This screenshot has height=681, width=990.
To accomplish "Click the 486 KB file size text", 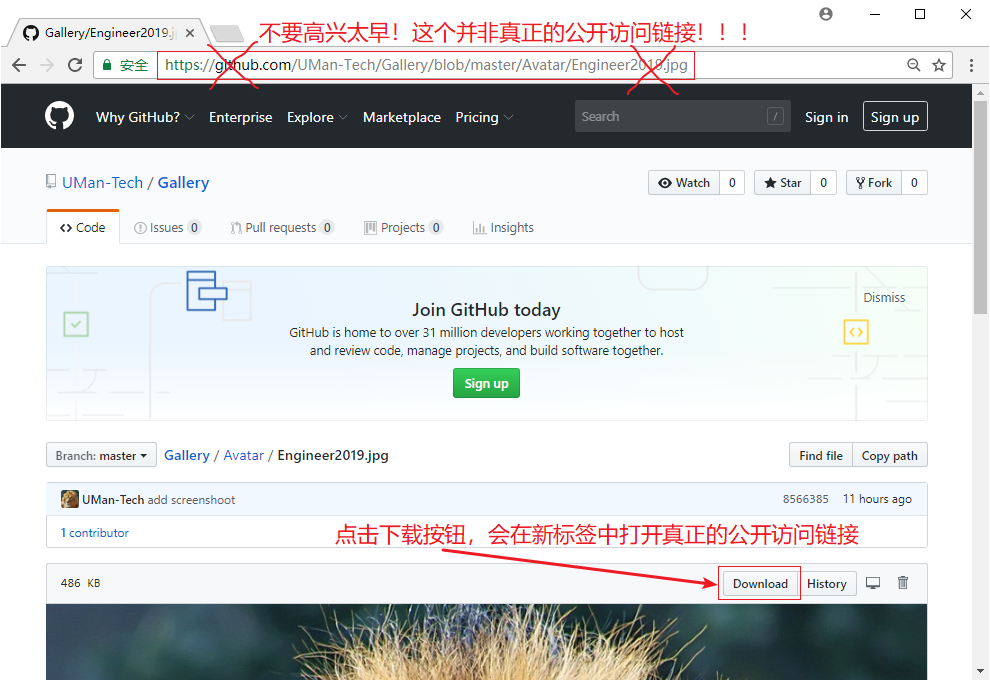I will (x=80, y=583).
